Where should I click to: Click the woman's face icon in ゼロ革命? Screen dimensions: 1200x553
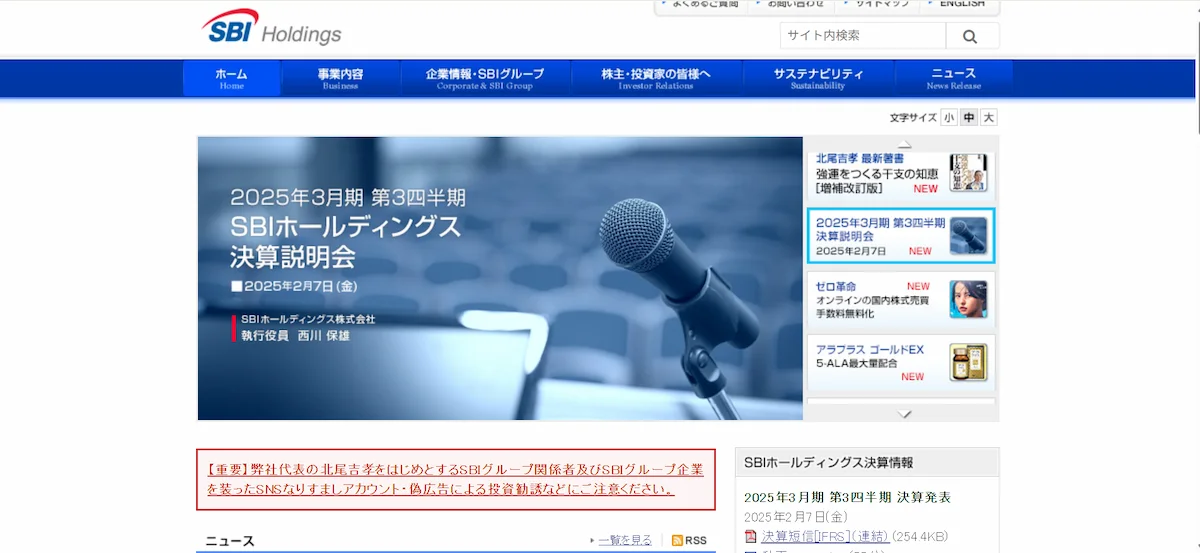pyautogui.click(x=967, y=299)
